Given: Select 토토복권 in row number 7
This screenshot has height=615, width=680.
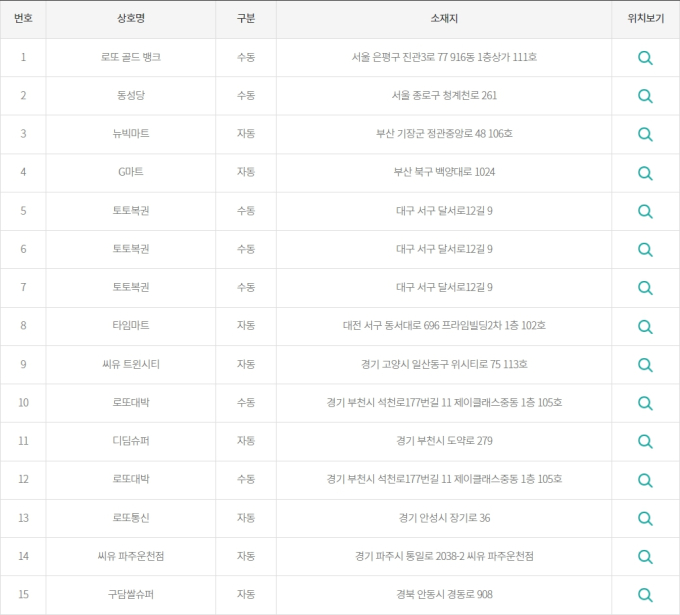Looking at the screenshot, I should (131, 287).
